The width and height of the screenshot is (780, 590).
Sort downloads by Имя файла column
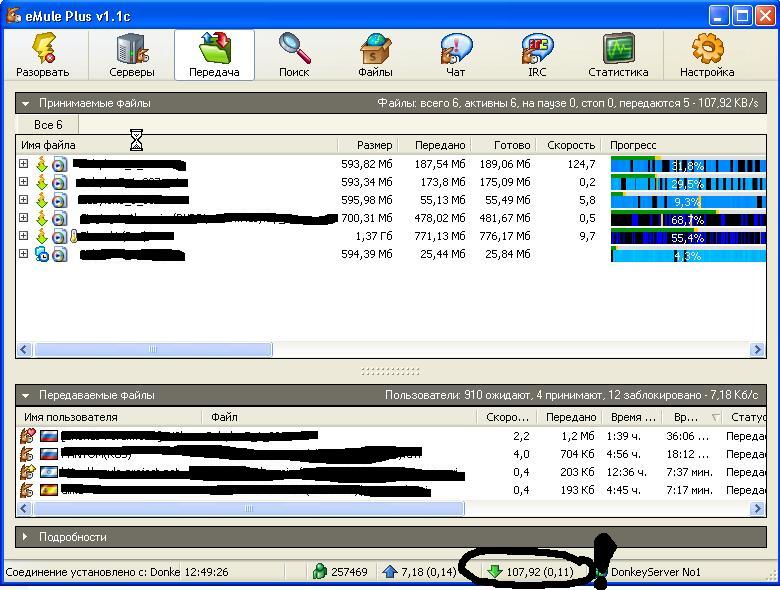pos(177,145)
